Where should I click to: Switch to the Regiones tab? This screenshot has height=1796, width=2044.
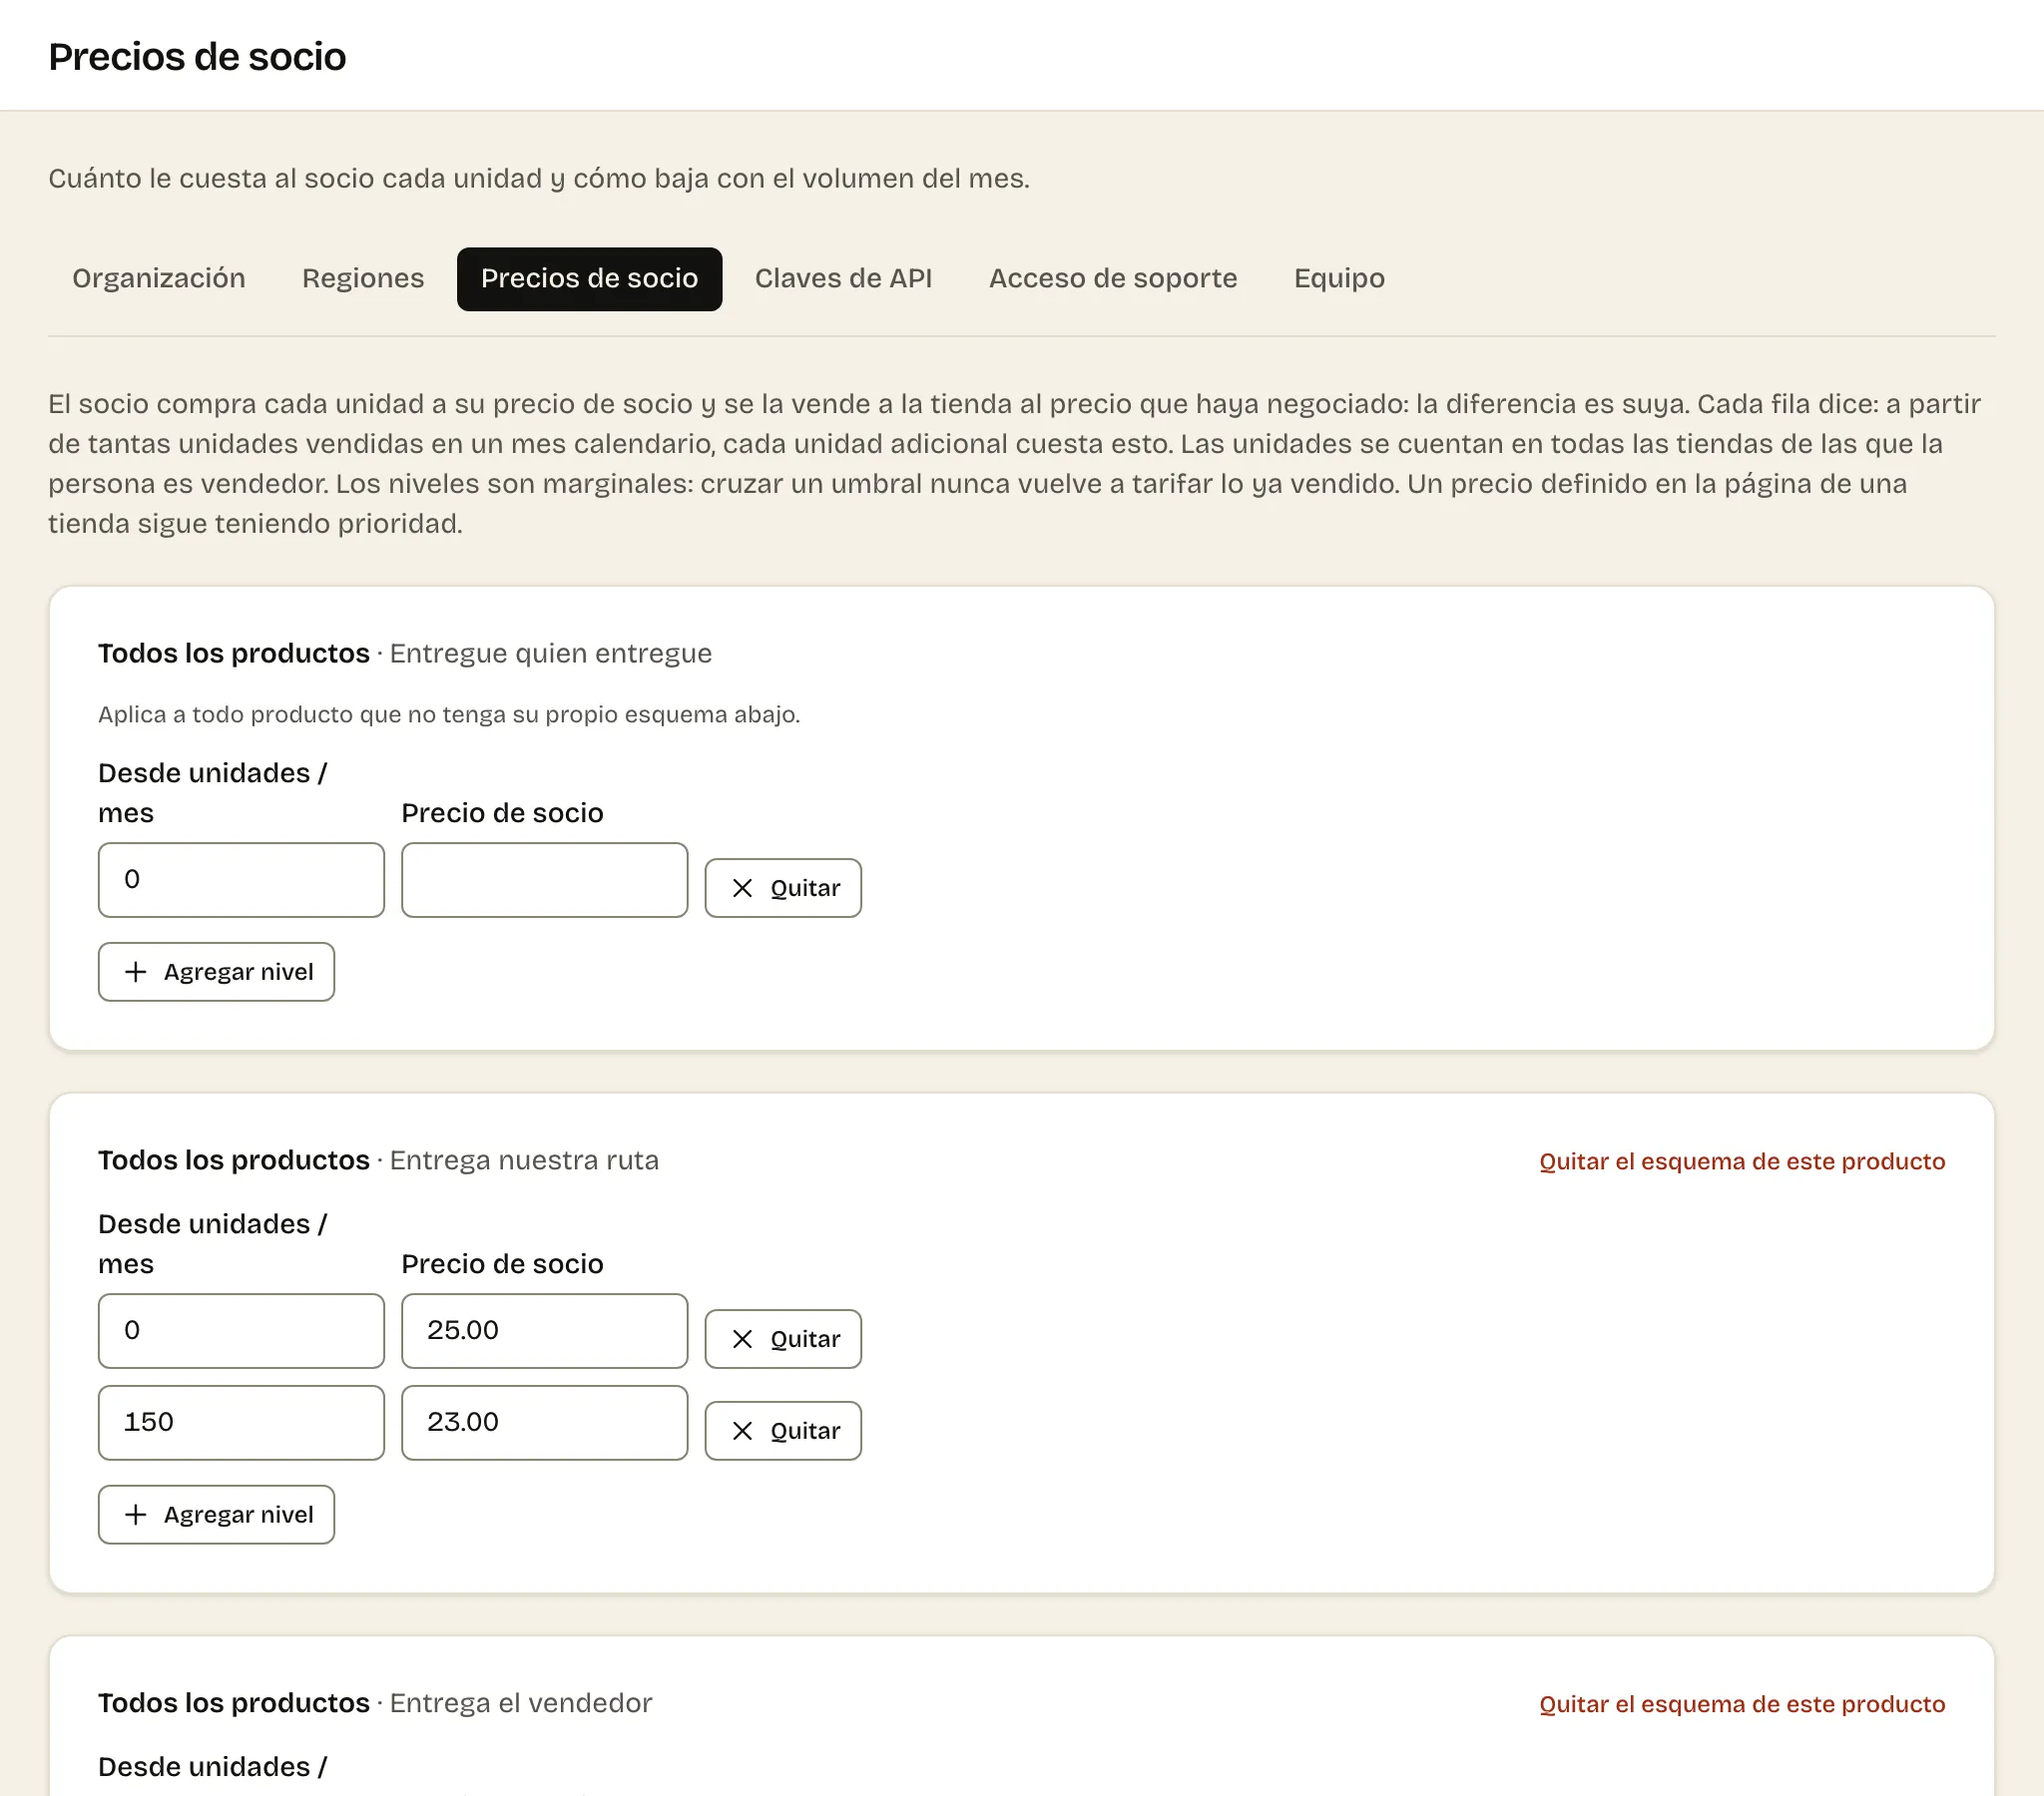tap(363, 279)
